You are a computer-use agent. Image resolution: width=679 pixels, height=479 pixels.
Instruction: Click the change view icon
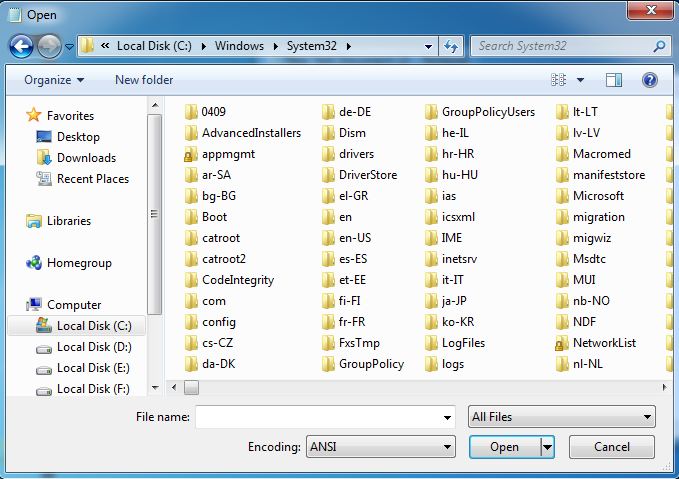click(558, 80)
